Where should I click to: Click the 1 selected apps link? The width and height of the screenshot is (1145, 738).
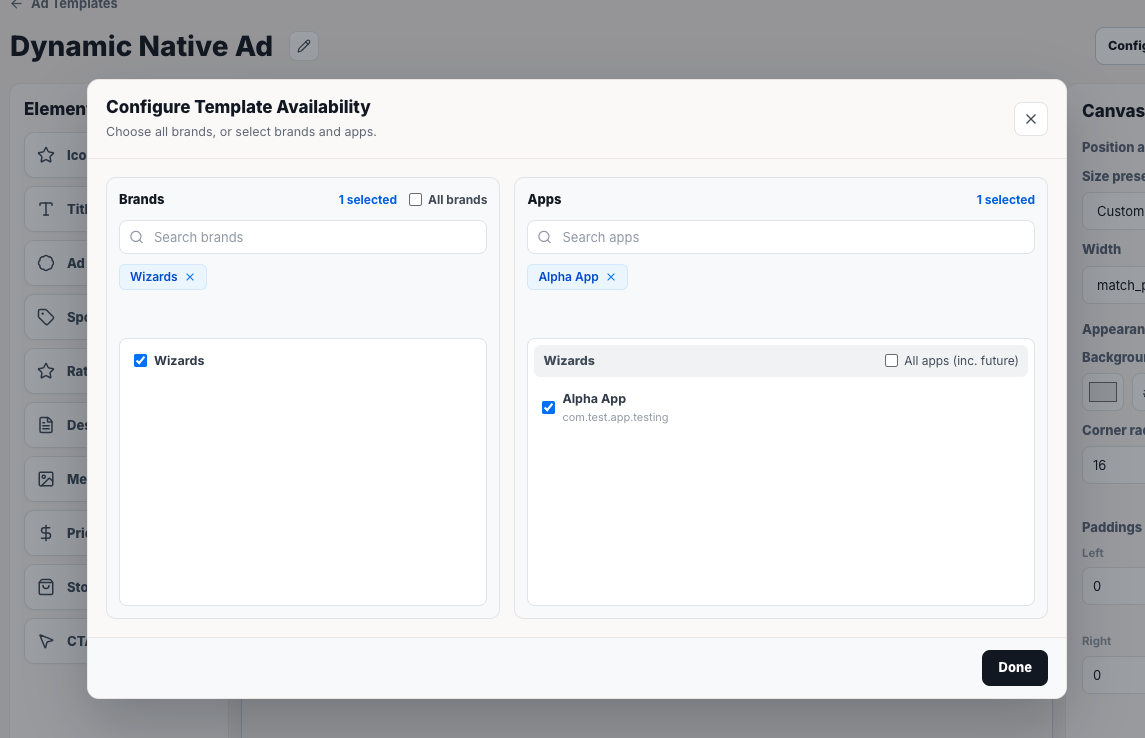[x=1005, y=199]
